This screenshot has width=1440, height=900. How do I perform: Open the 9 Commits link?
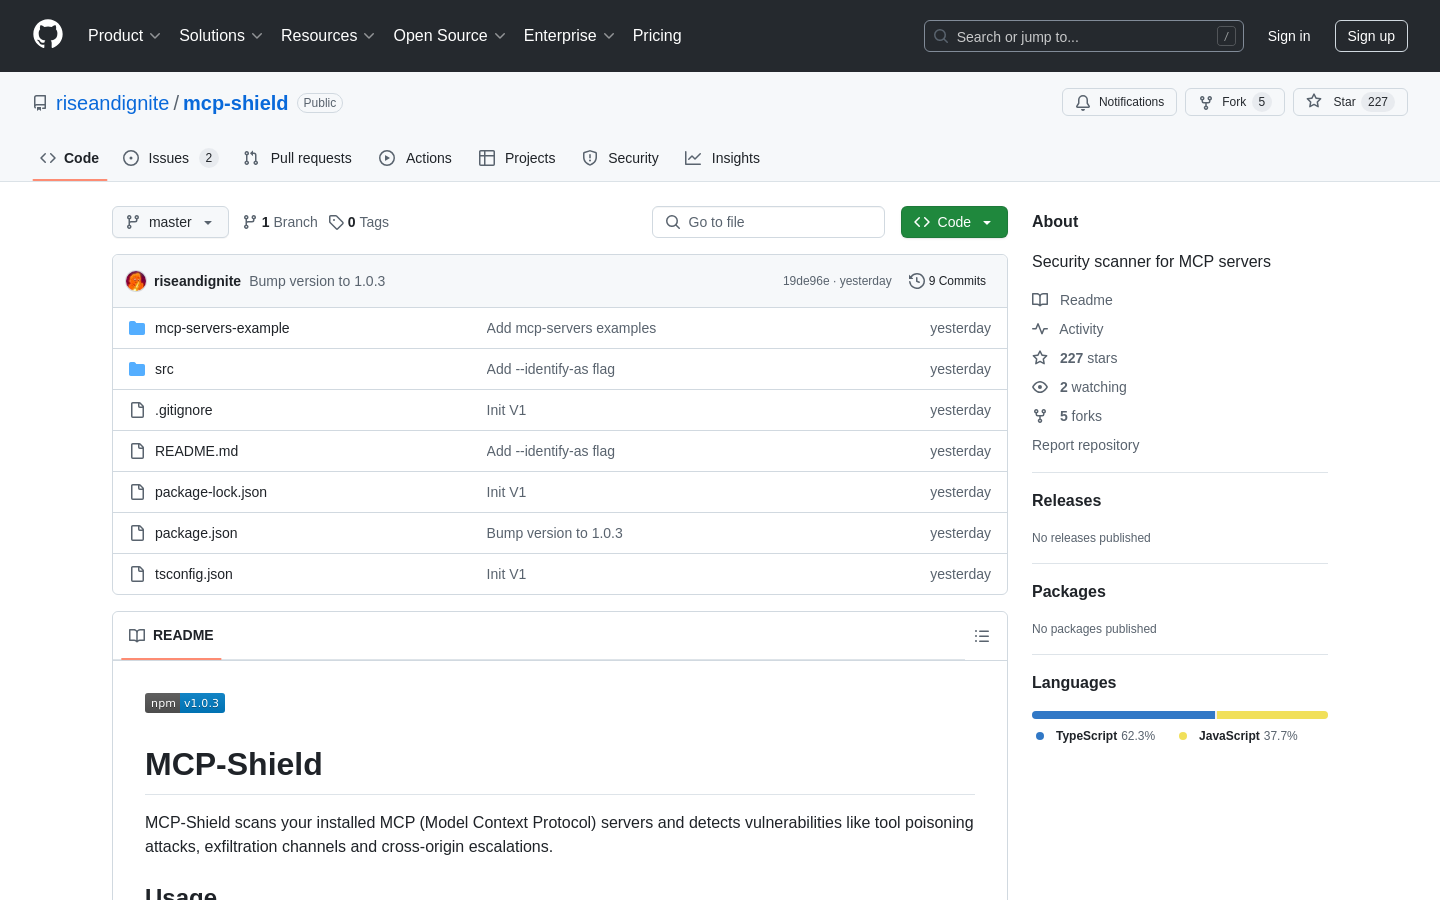pos(947,281)
